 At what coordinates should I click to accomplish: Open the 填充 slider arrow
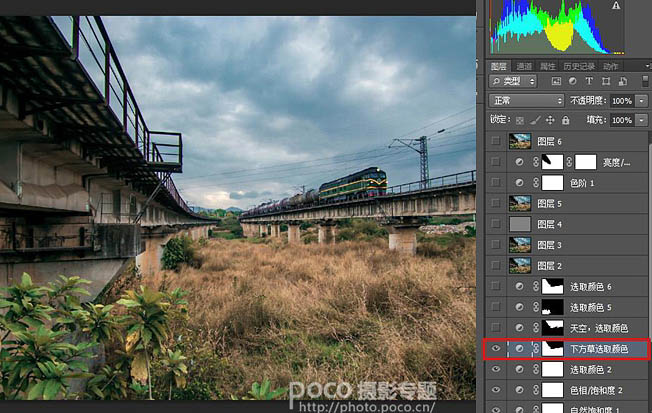(x=642, y=120)
